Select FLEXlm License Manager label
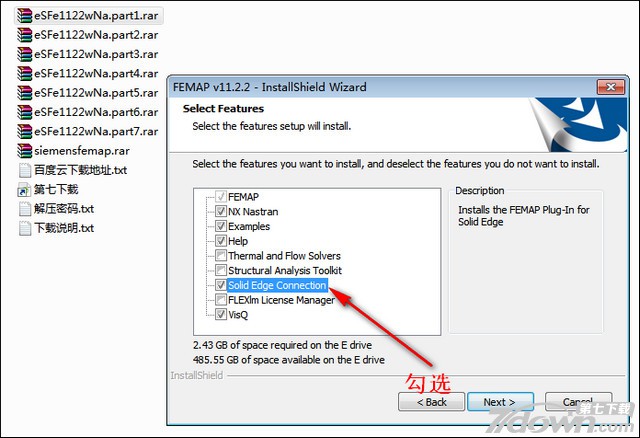Image resolution: width=640 pixels, height=438 pixels. tap(281, 300)
